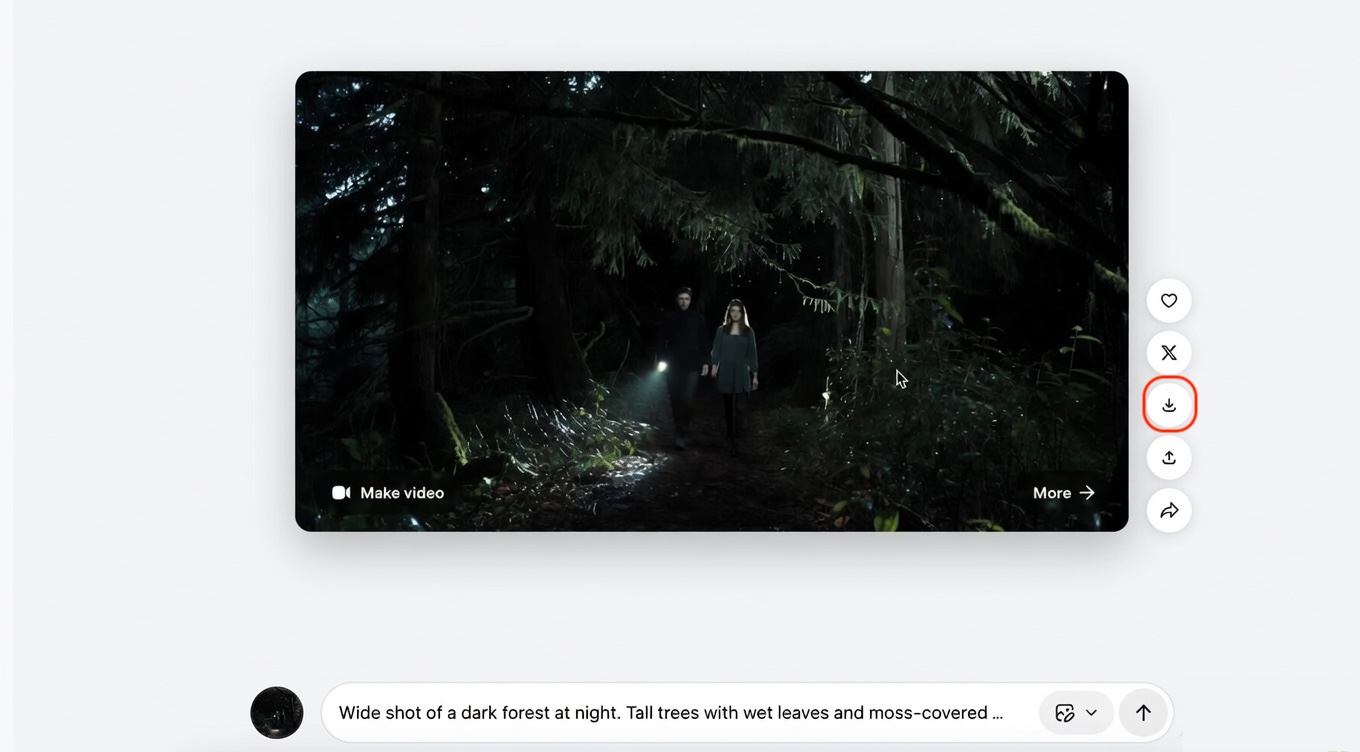Click the upload arrow icon
The height and width of the screenshot is (752, 1360).
[x=1168, y=458]
